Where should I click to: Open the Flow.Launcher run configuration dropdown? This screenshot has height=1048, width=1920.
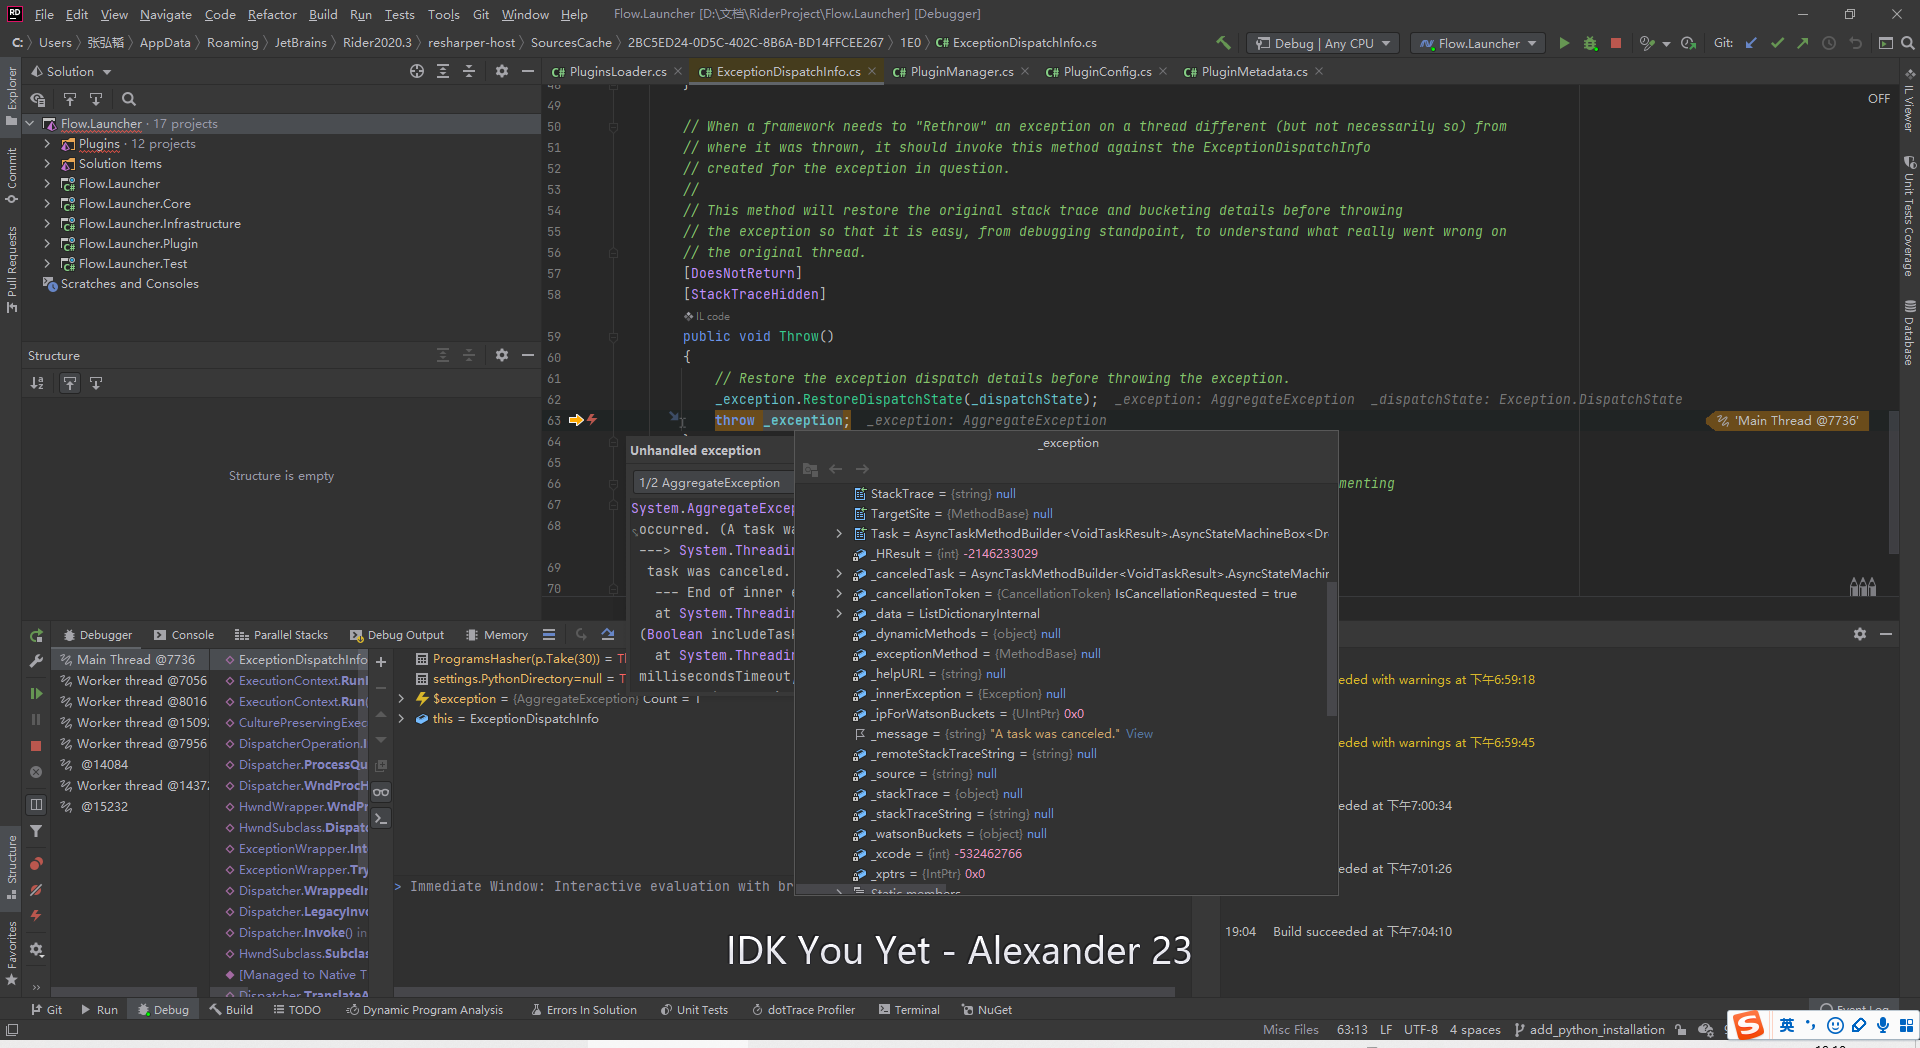tap(1478, 43)
